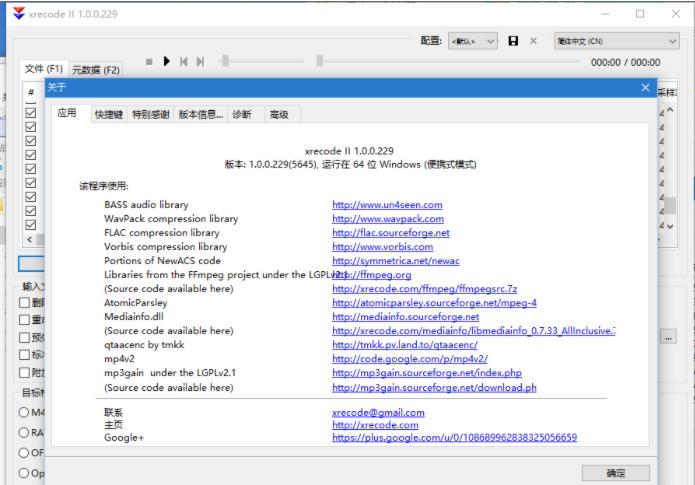
Task: Open the un4seen.com link
Action: (387, 204)
